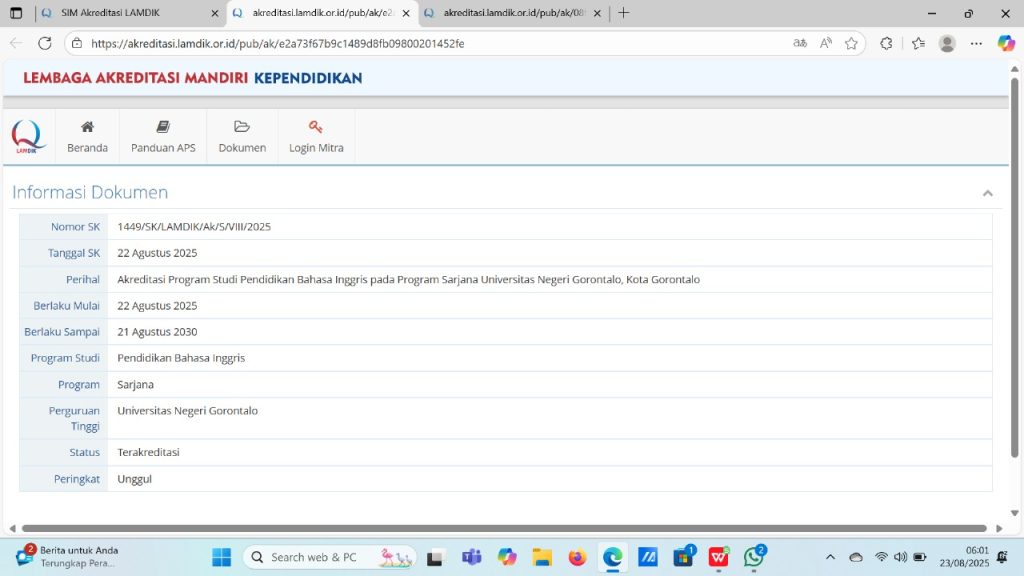
Task: Click the address bar URL field
Action: tap(431, 44)
